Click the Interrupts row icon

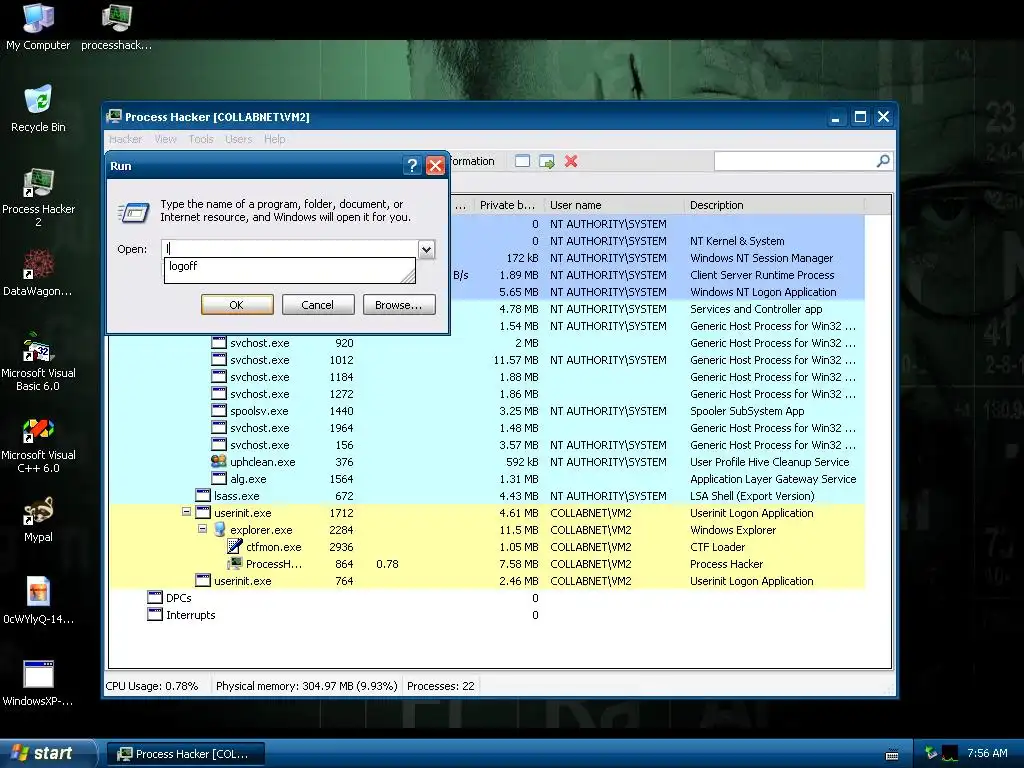pos(155,615)
